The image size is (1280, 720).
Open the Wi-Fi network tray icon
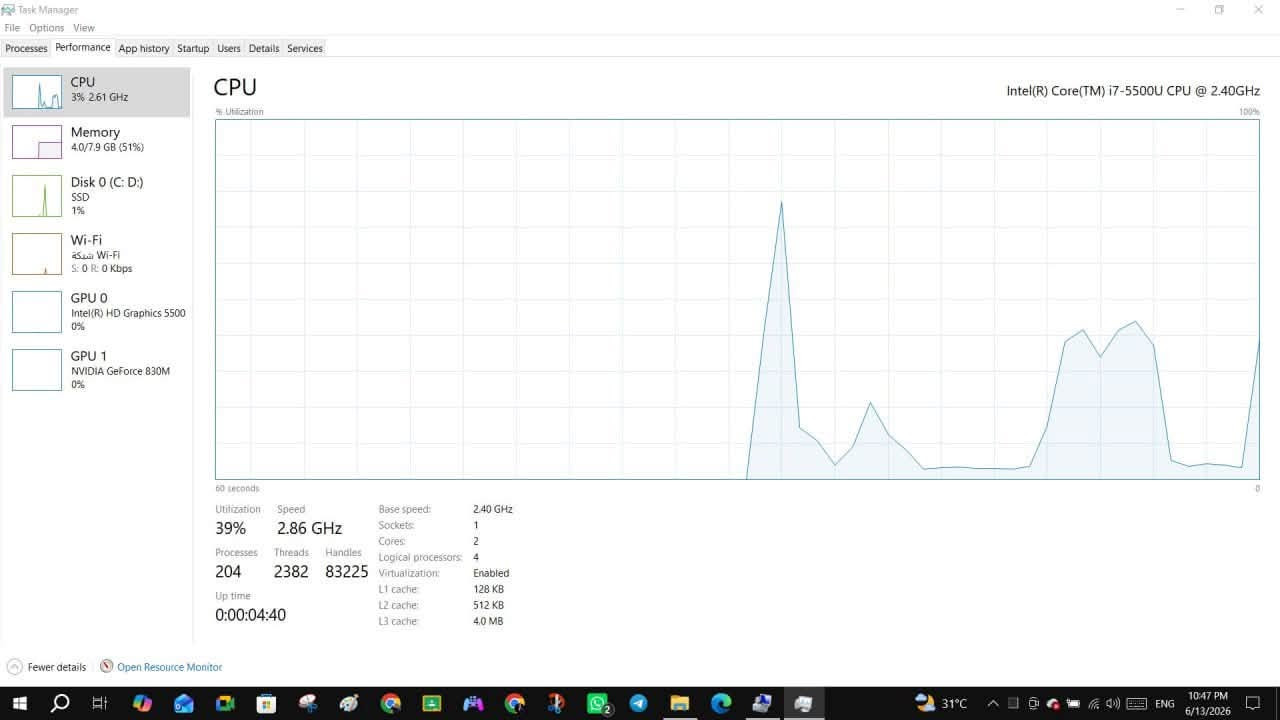click(1094, 703)
